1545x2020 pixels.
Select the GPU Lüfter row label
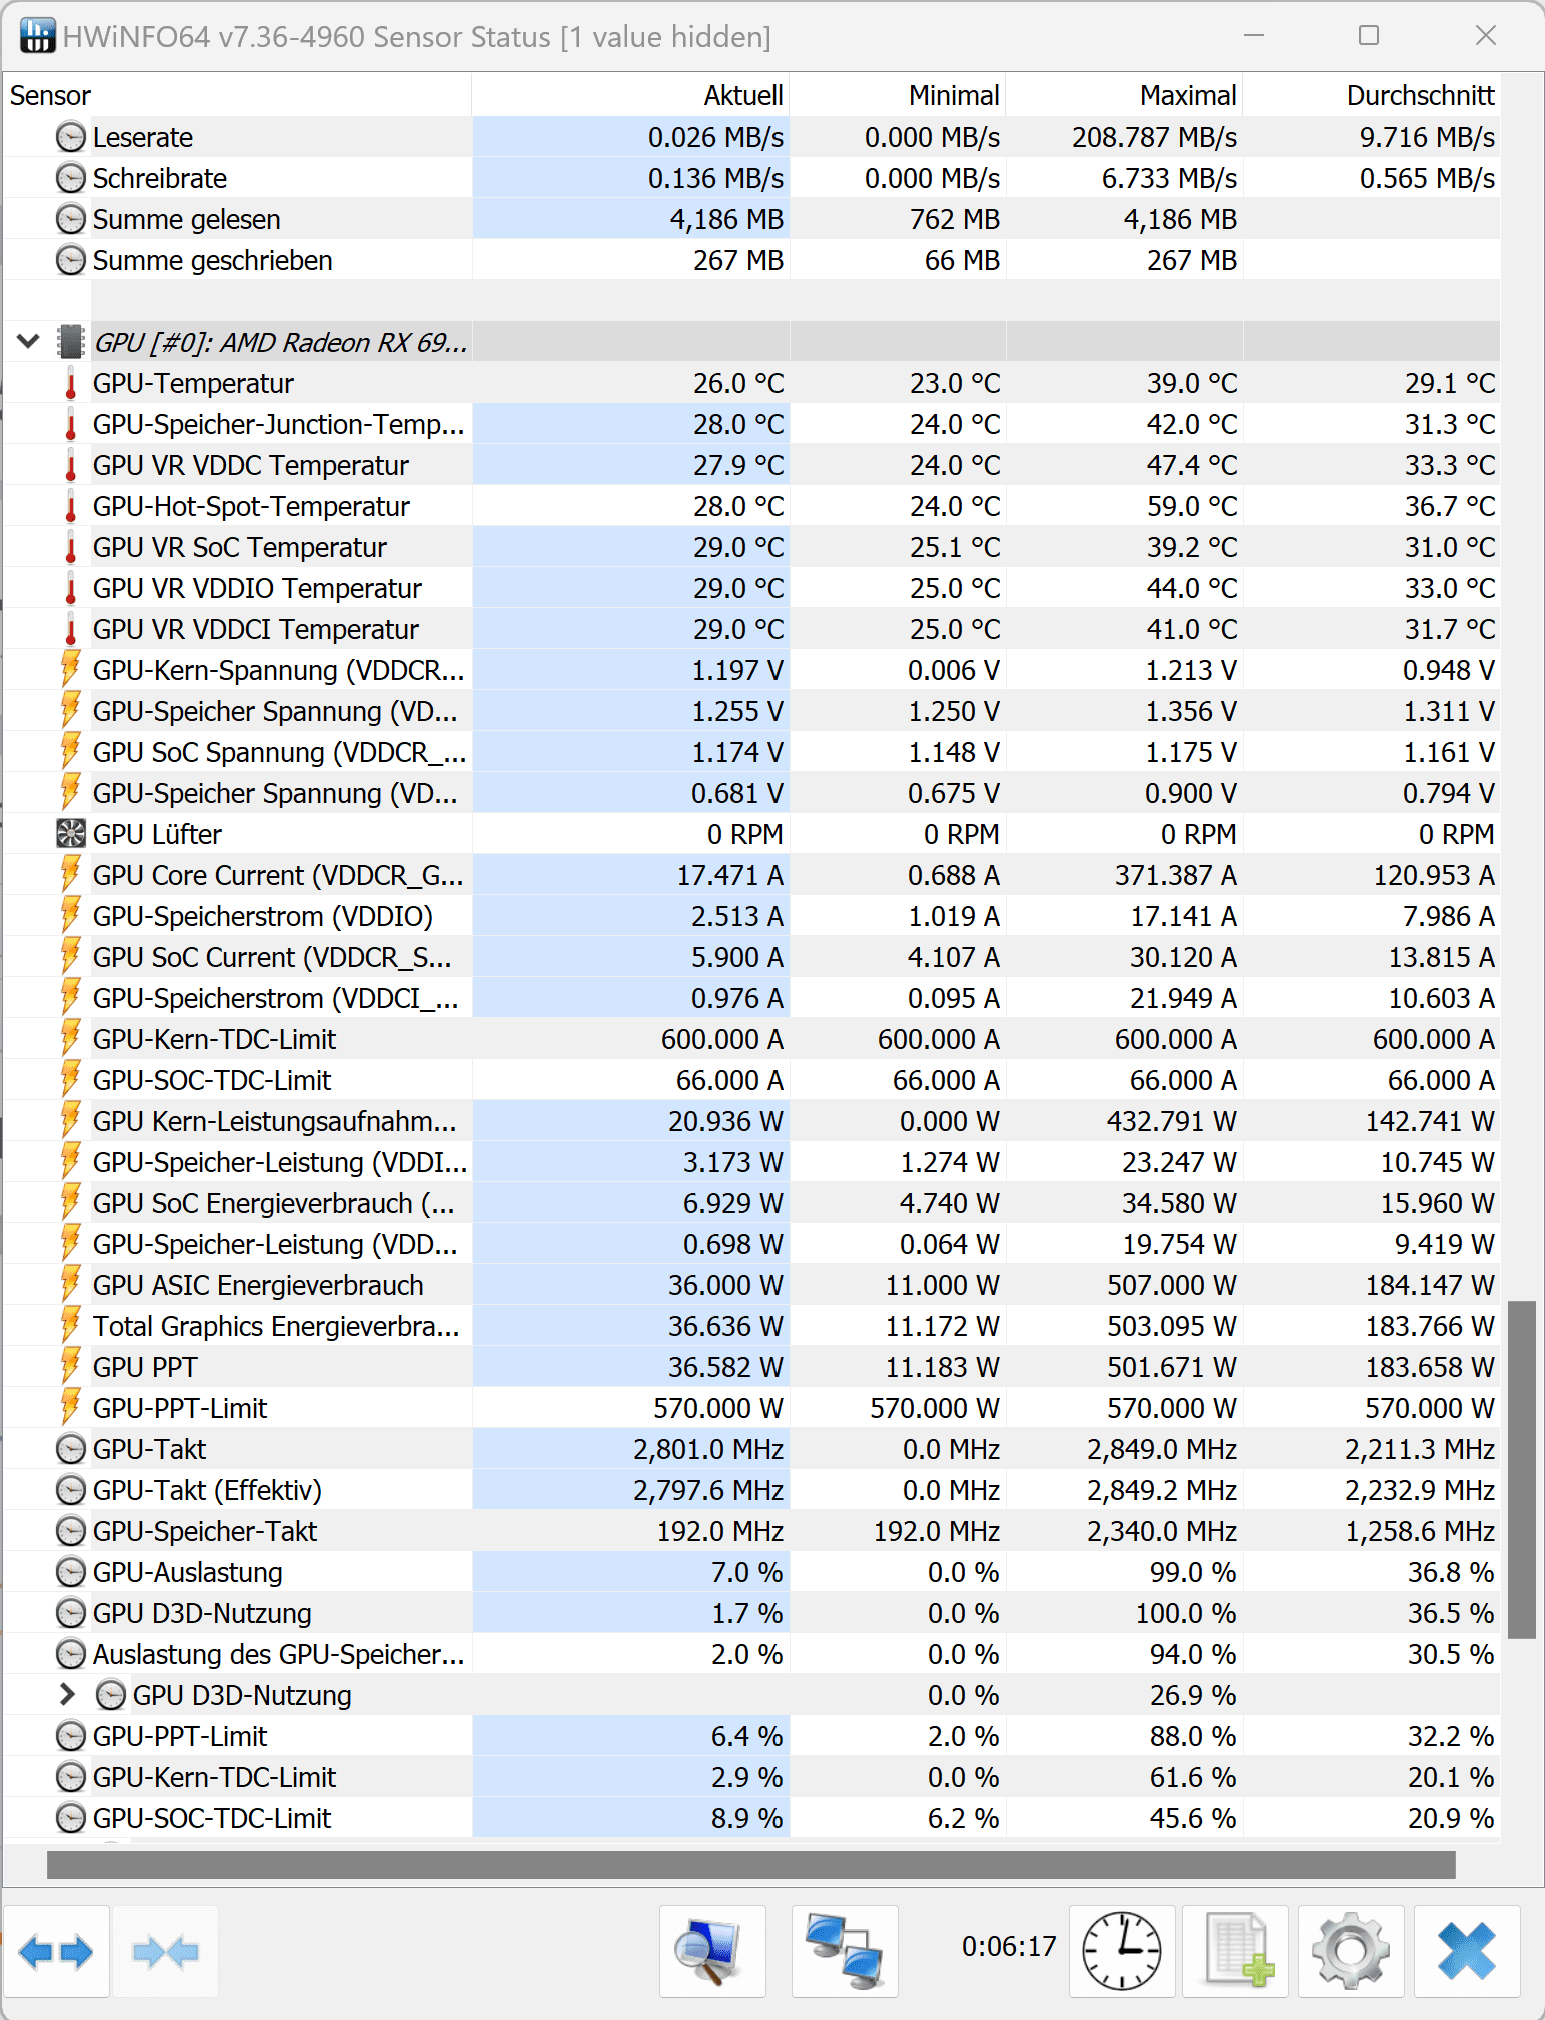[x=157, y=834]
